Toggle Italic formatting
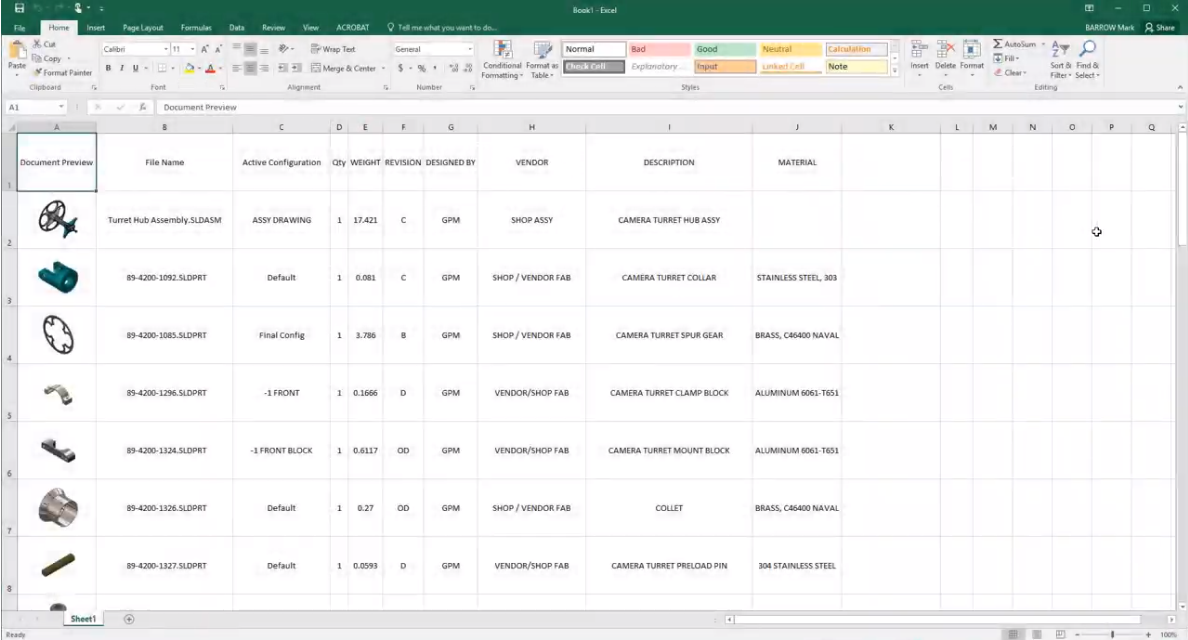The width and height of the screenshot is (1188, 640). pos(122,68)
